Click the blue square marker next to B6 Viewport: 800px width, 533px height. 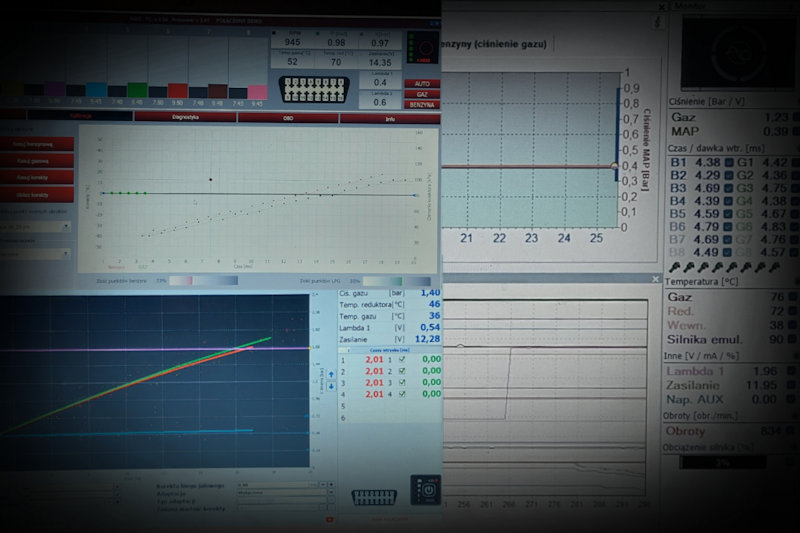pyautogui.click(x=729, y=226)
